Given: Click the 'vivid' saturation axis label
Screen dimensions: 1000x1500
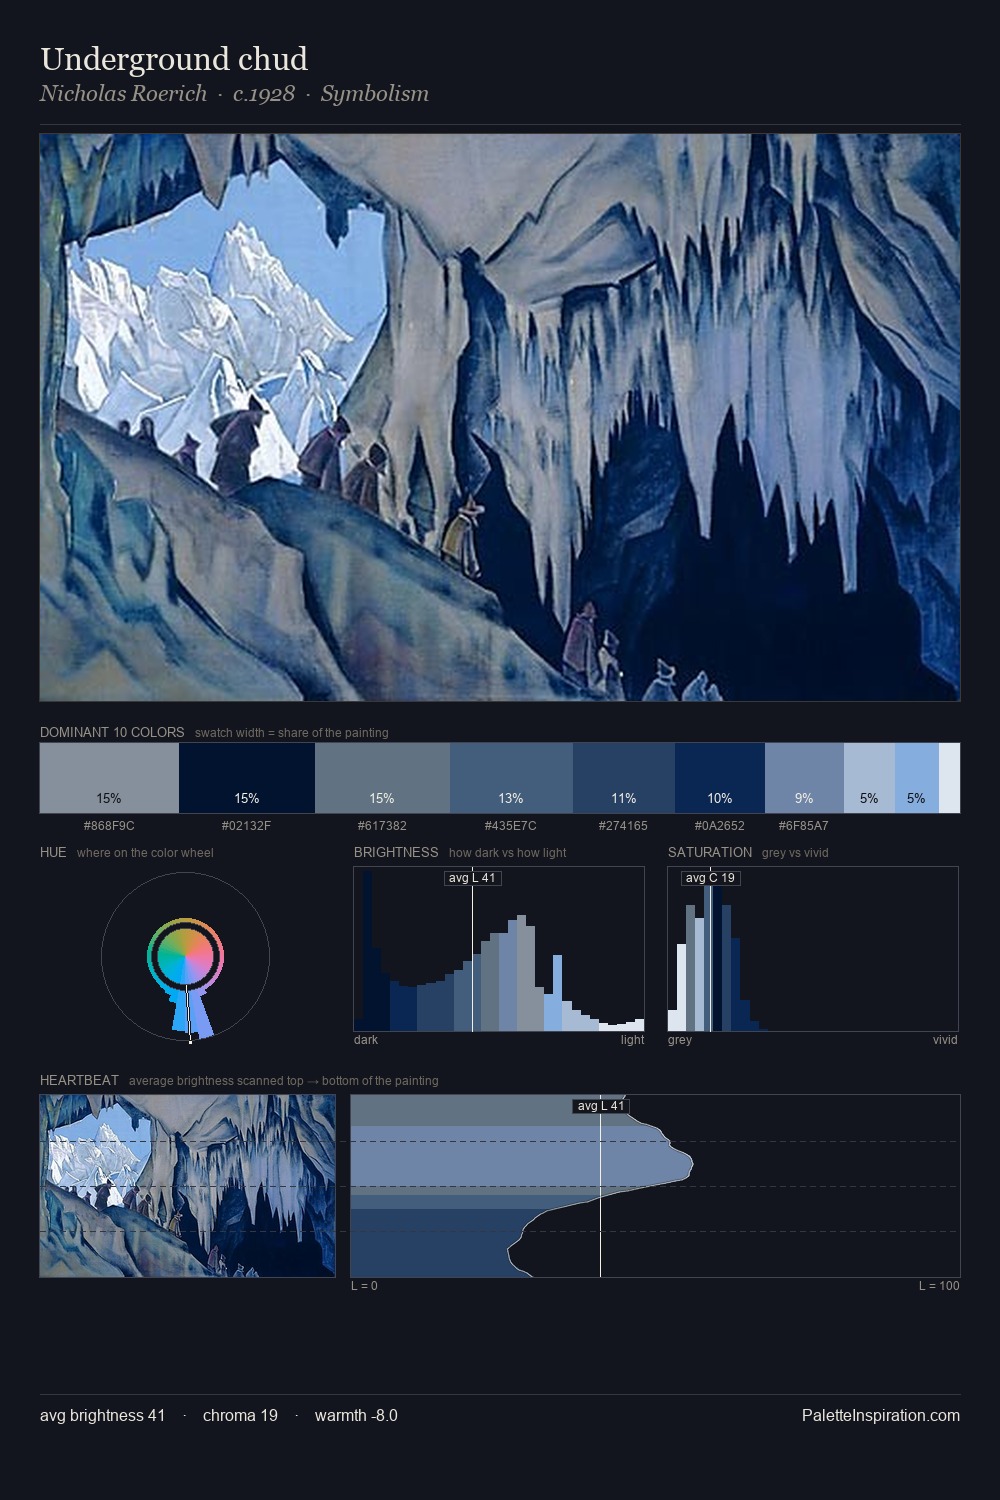Looking at the screenshot, I should point(945,1040).
